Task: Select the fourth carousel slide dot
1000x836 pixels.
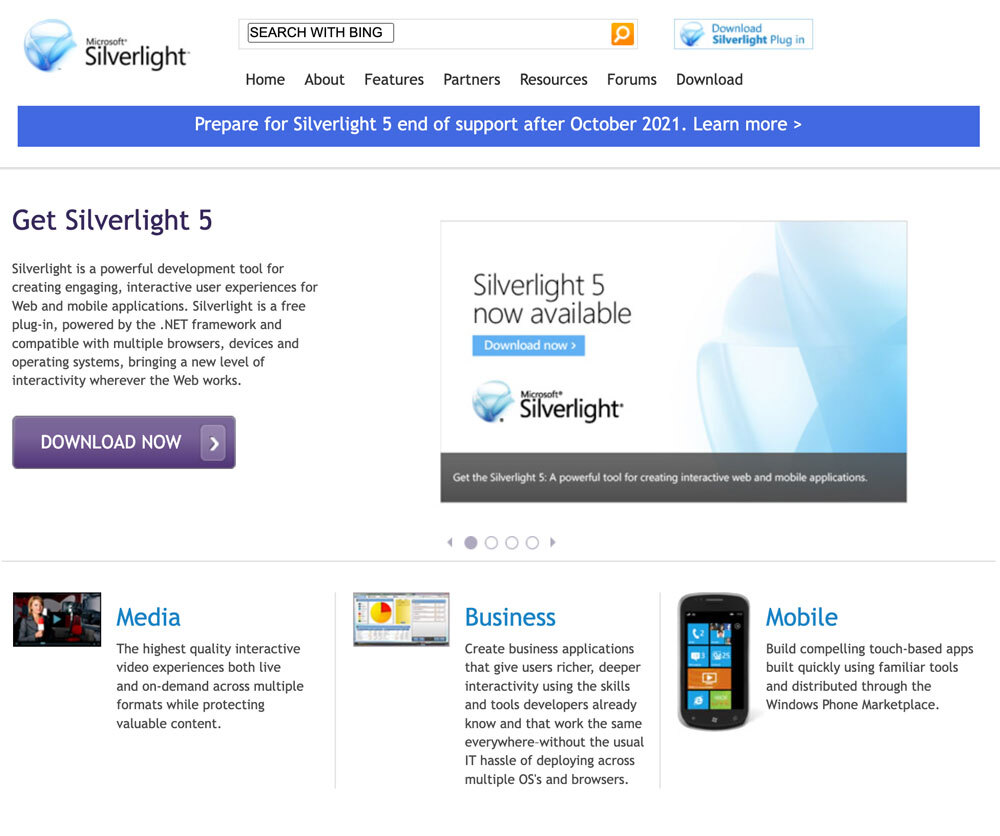Action: tap(532, 543)
